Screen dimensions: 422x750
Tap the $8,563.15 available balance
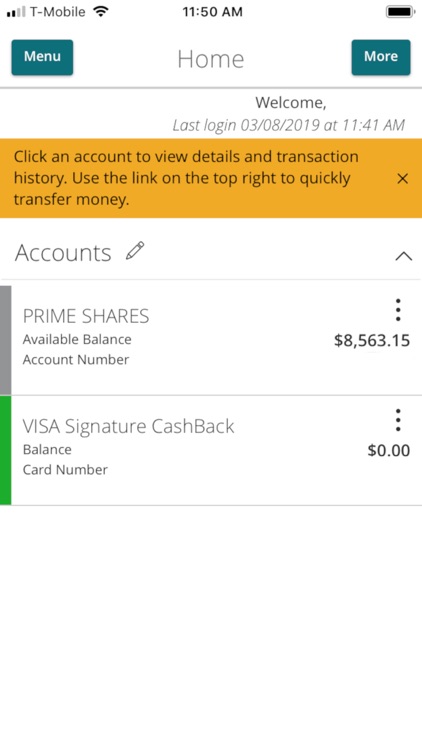[x=372, y=341]
